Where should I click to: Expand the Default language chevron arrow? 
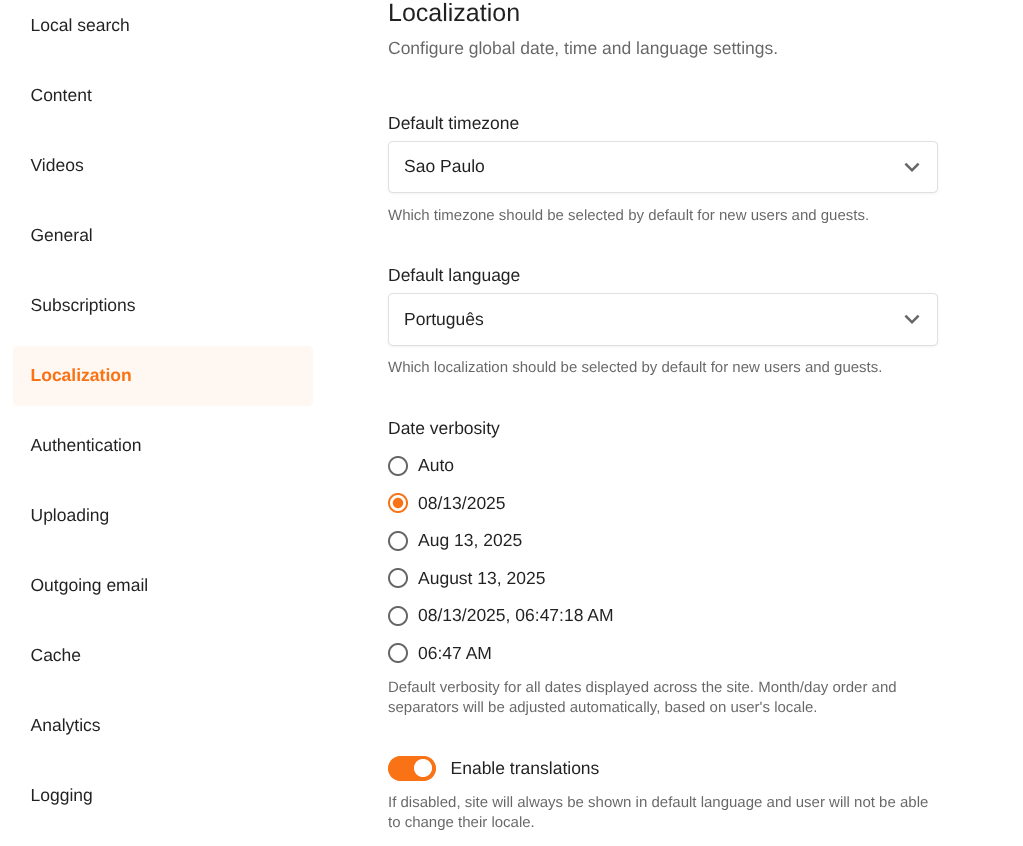coord(911,320)
